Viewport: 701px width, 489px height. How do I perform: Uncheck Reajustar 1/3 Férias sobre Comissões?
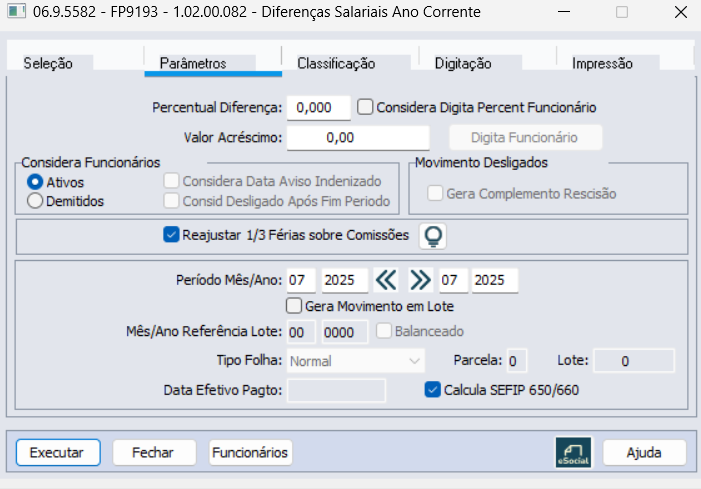[x=171, y=235]
